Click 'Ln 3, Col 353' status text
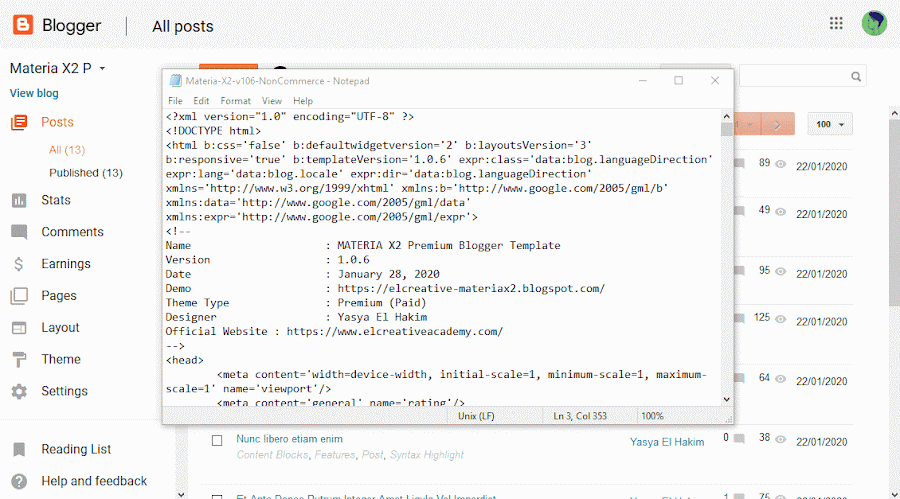Image resolution: width=900 pixels, height=499 pixels. (580, 416)
